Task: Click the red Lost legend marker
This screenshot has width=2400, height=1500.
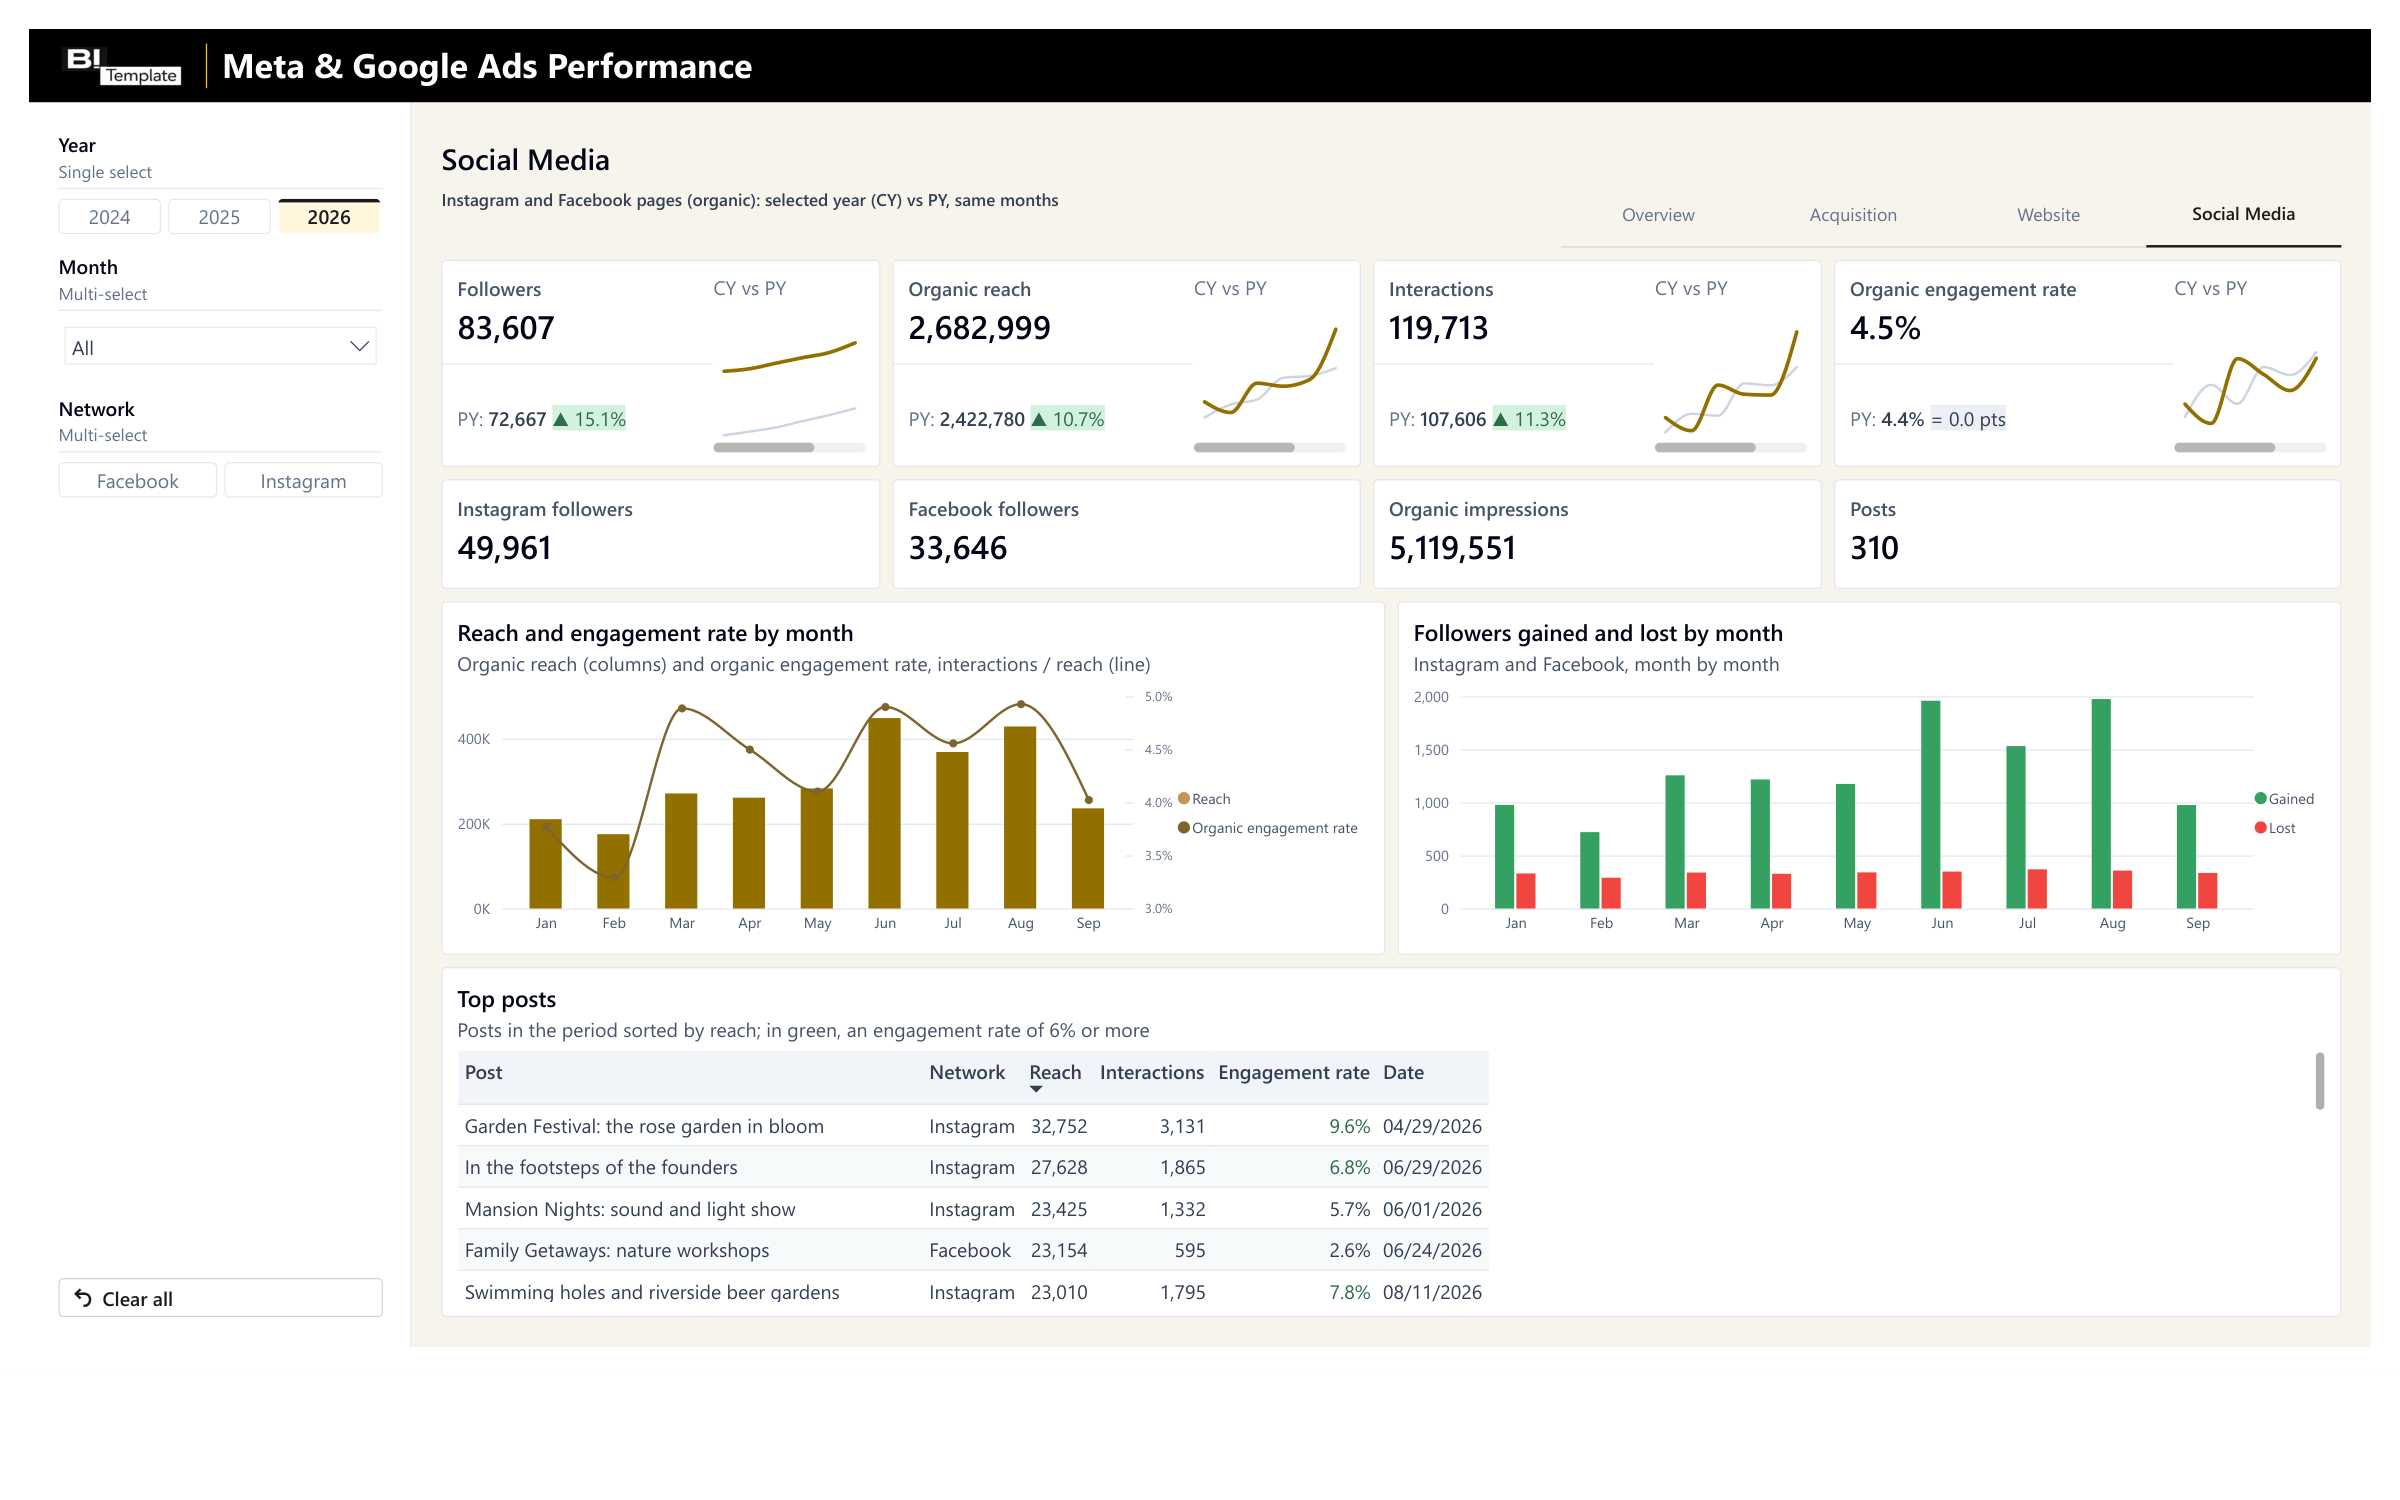Action: 2260,827
